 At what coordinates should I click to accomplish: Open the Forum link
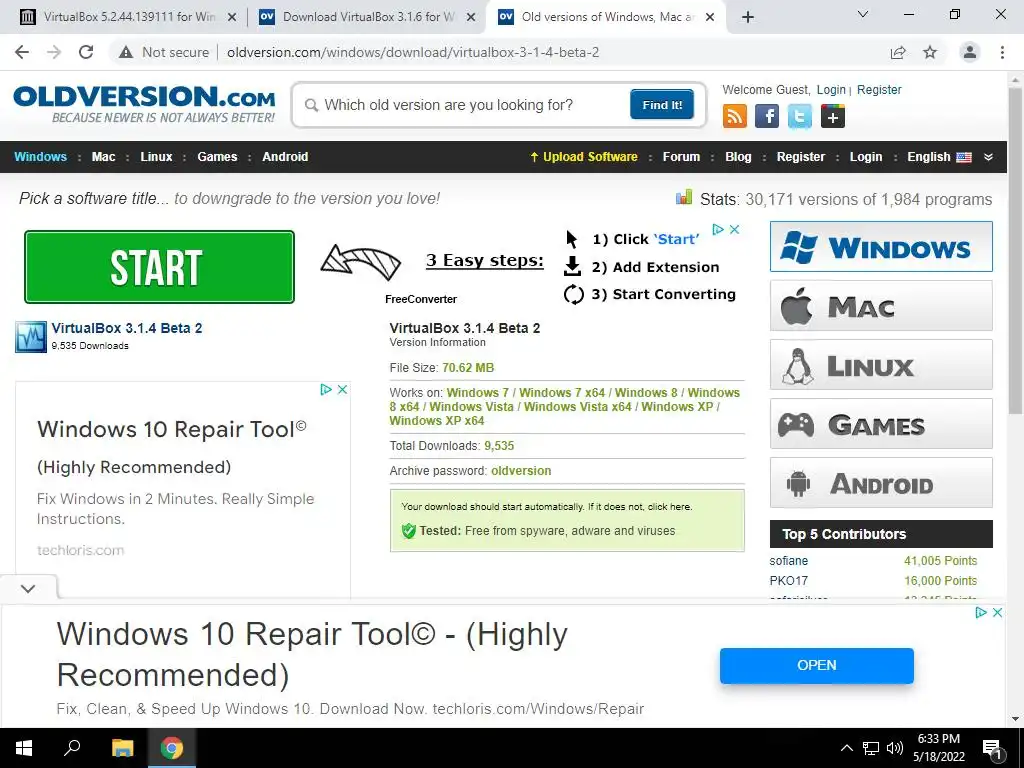coord(681,157)
